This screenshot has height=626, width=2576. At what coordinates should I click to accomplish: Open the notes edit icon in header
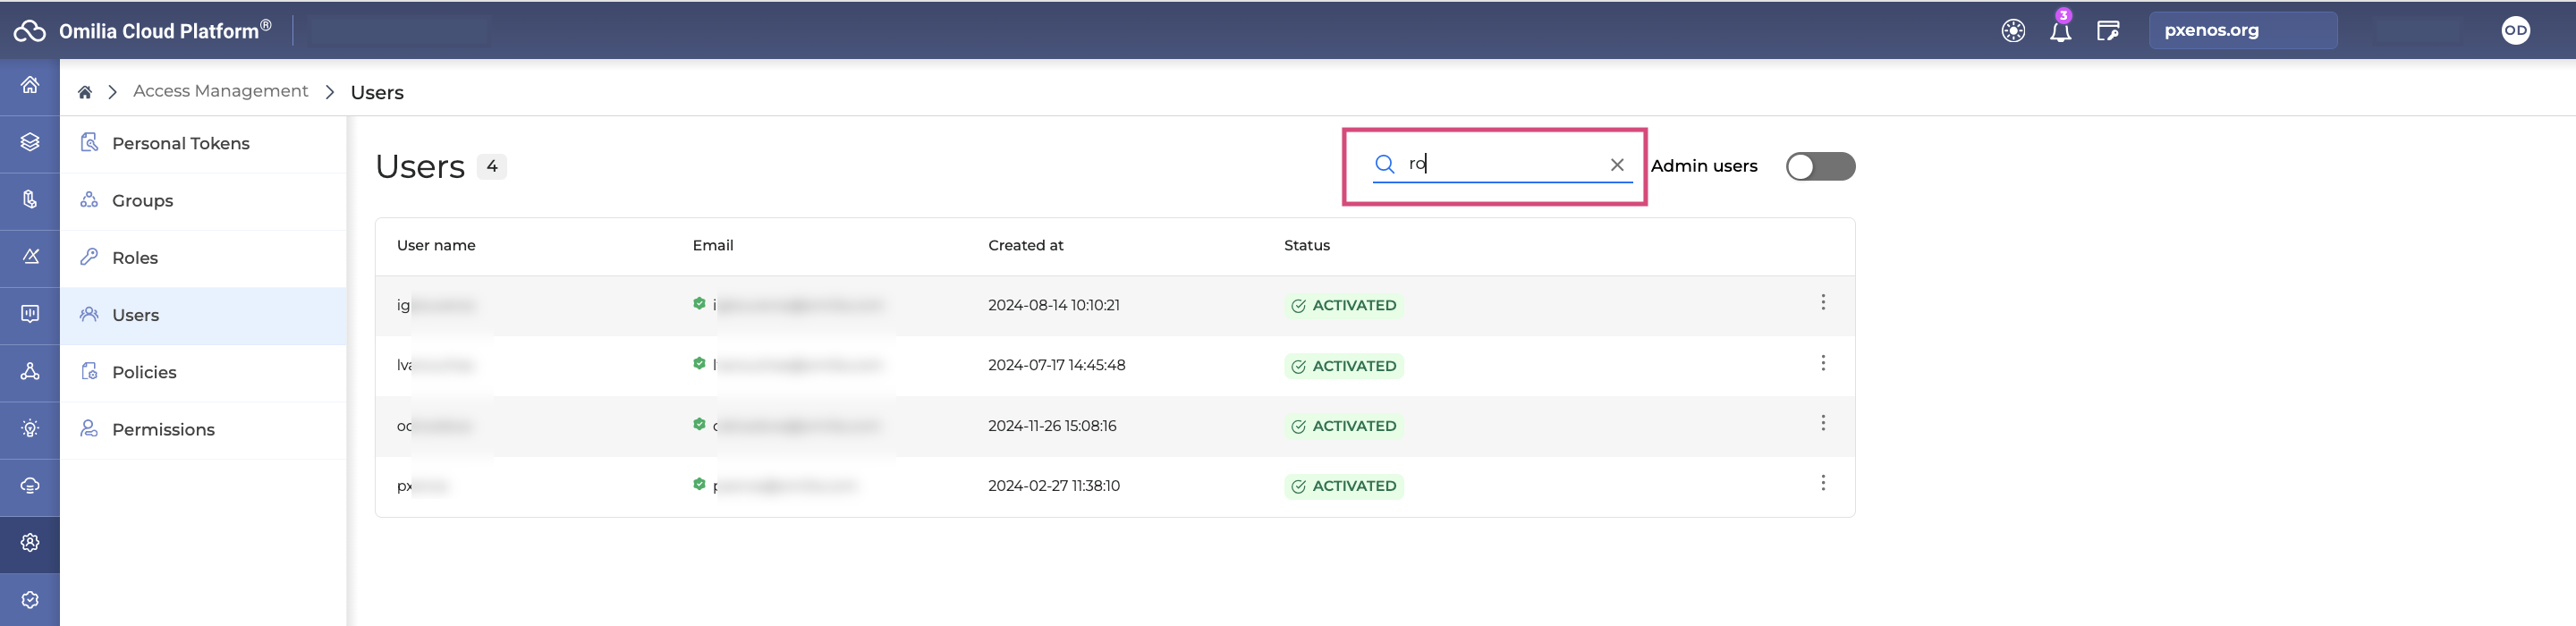click(x=2108, y=31)
